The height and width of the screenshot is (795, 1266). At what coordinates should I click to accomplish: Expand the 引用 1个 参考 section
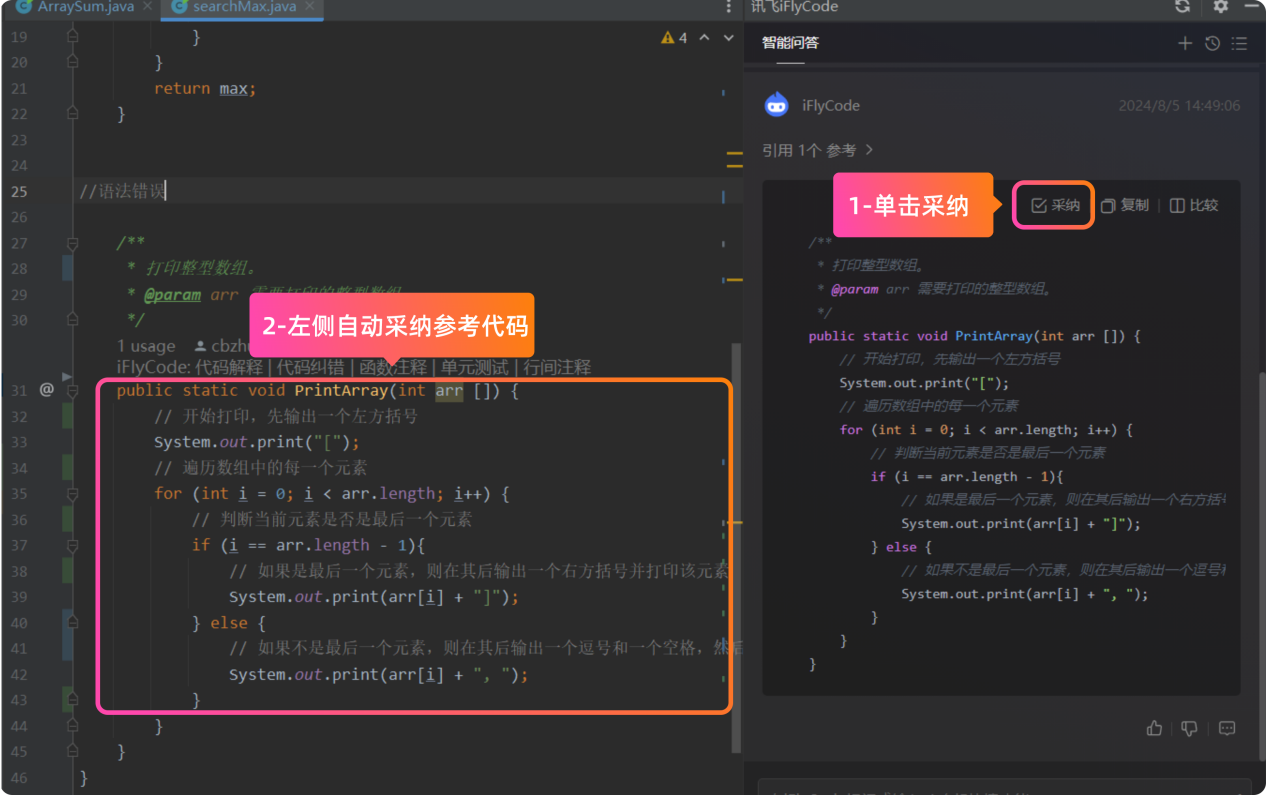pos(818,150)
